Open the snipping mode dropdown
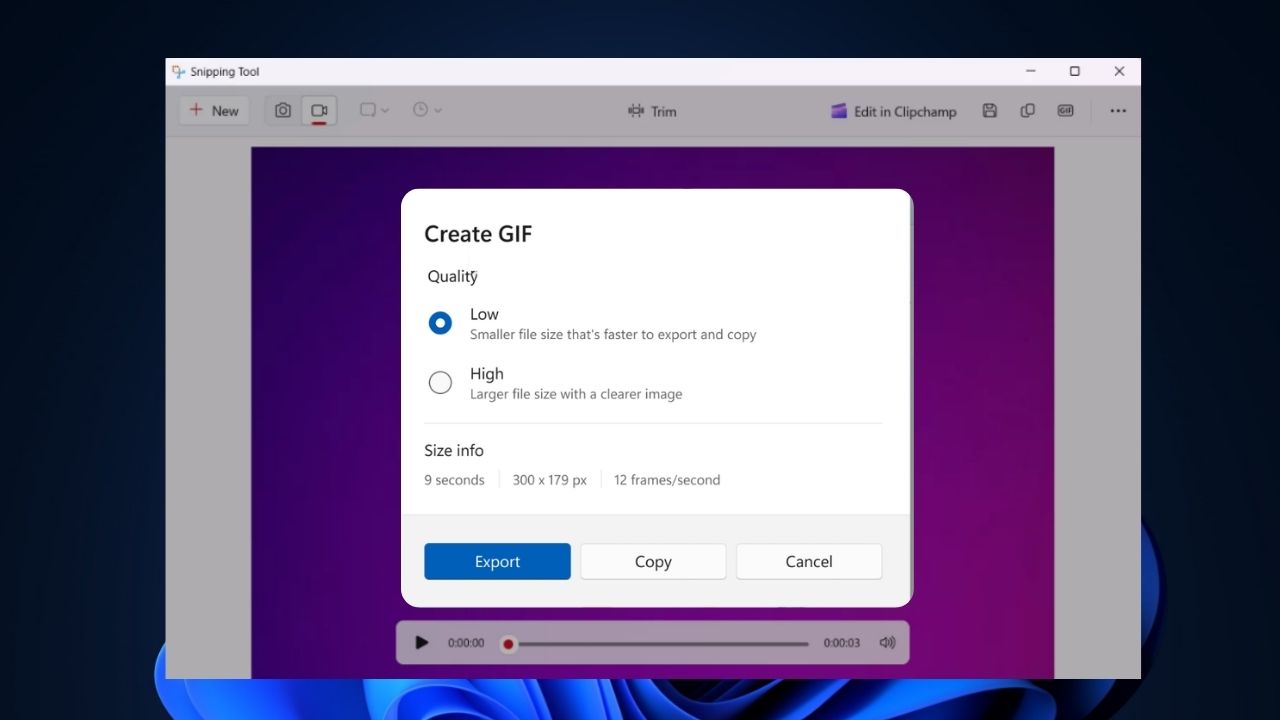Viewport: 1280px width, 720px height. (x=373, y=110)
